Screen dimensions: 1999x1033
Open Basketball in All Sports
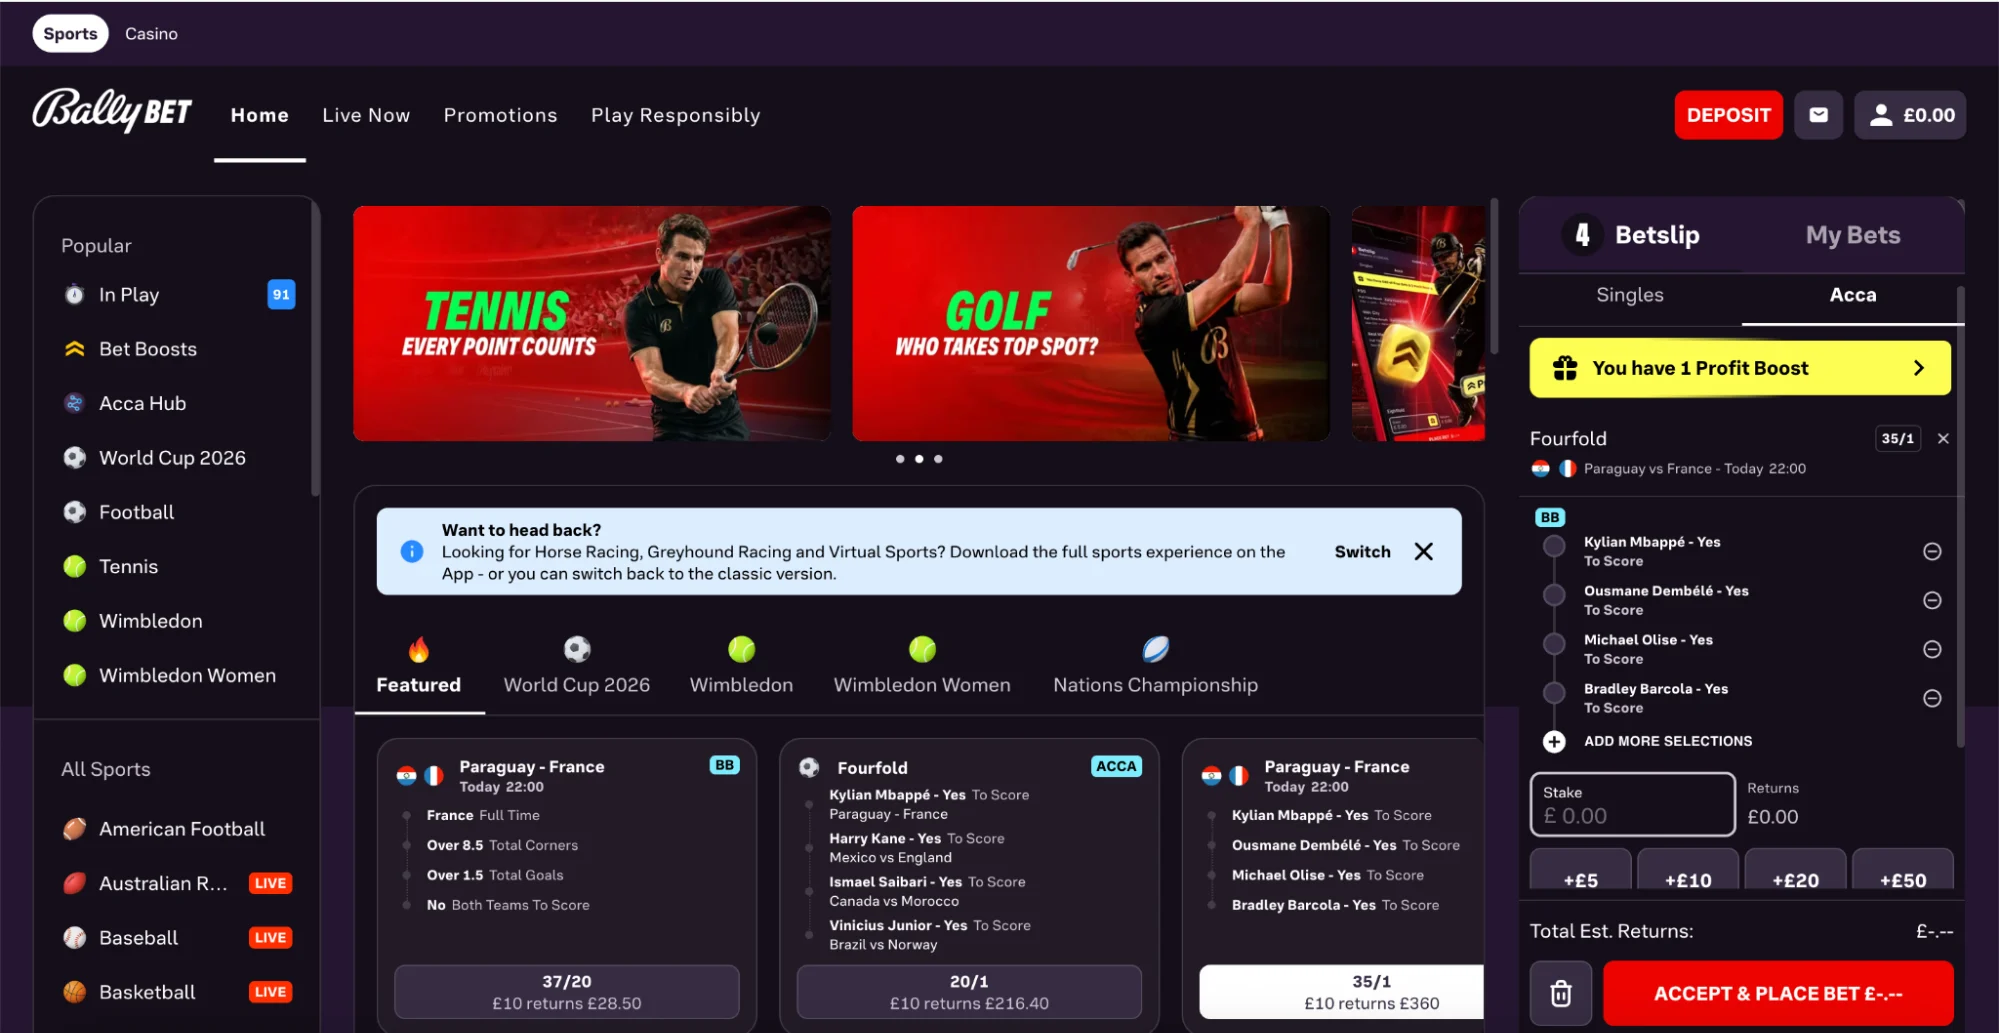point(178,992)
